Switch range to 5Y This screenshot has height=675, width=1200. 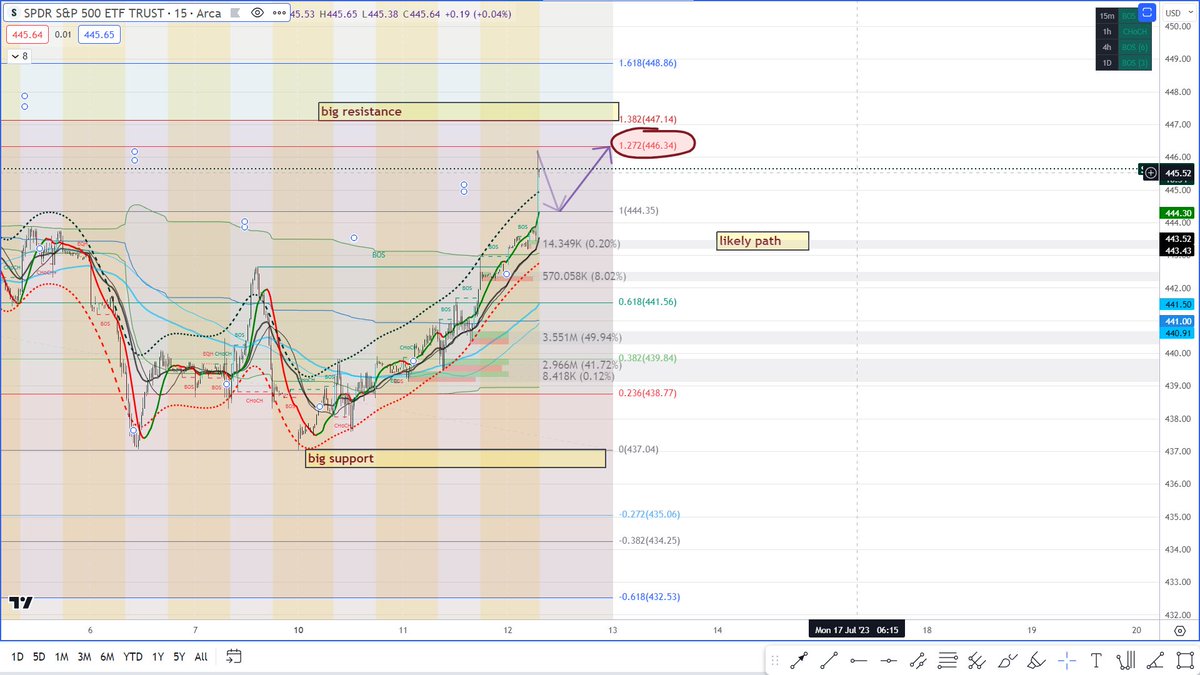(179, 657)
